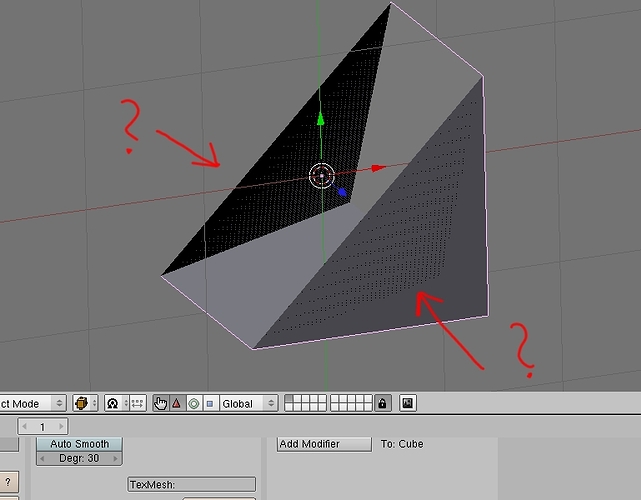The width and height of the screenshot is (641, 500).
Task: Open the viewport draw type cube menu
Action: point(85,404)
